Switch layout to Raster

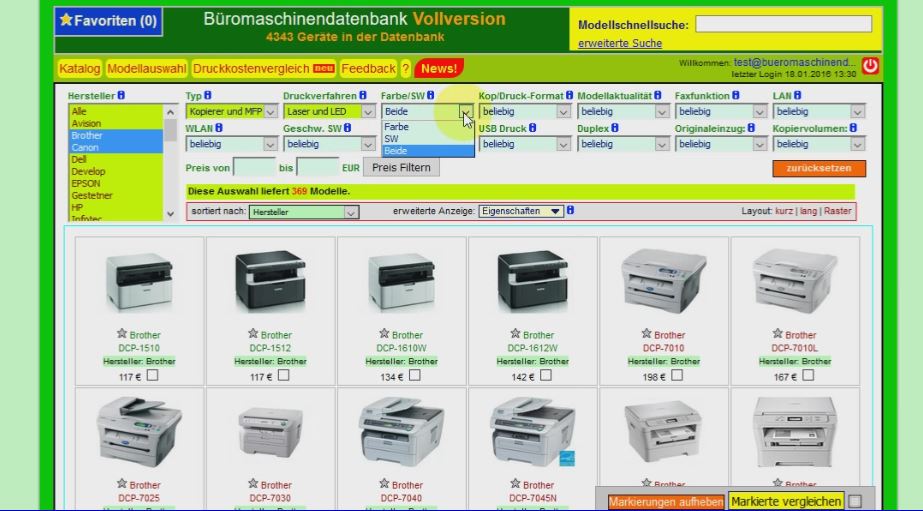[x=838, y=211]
